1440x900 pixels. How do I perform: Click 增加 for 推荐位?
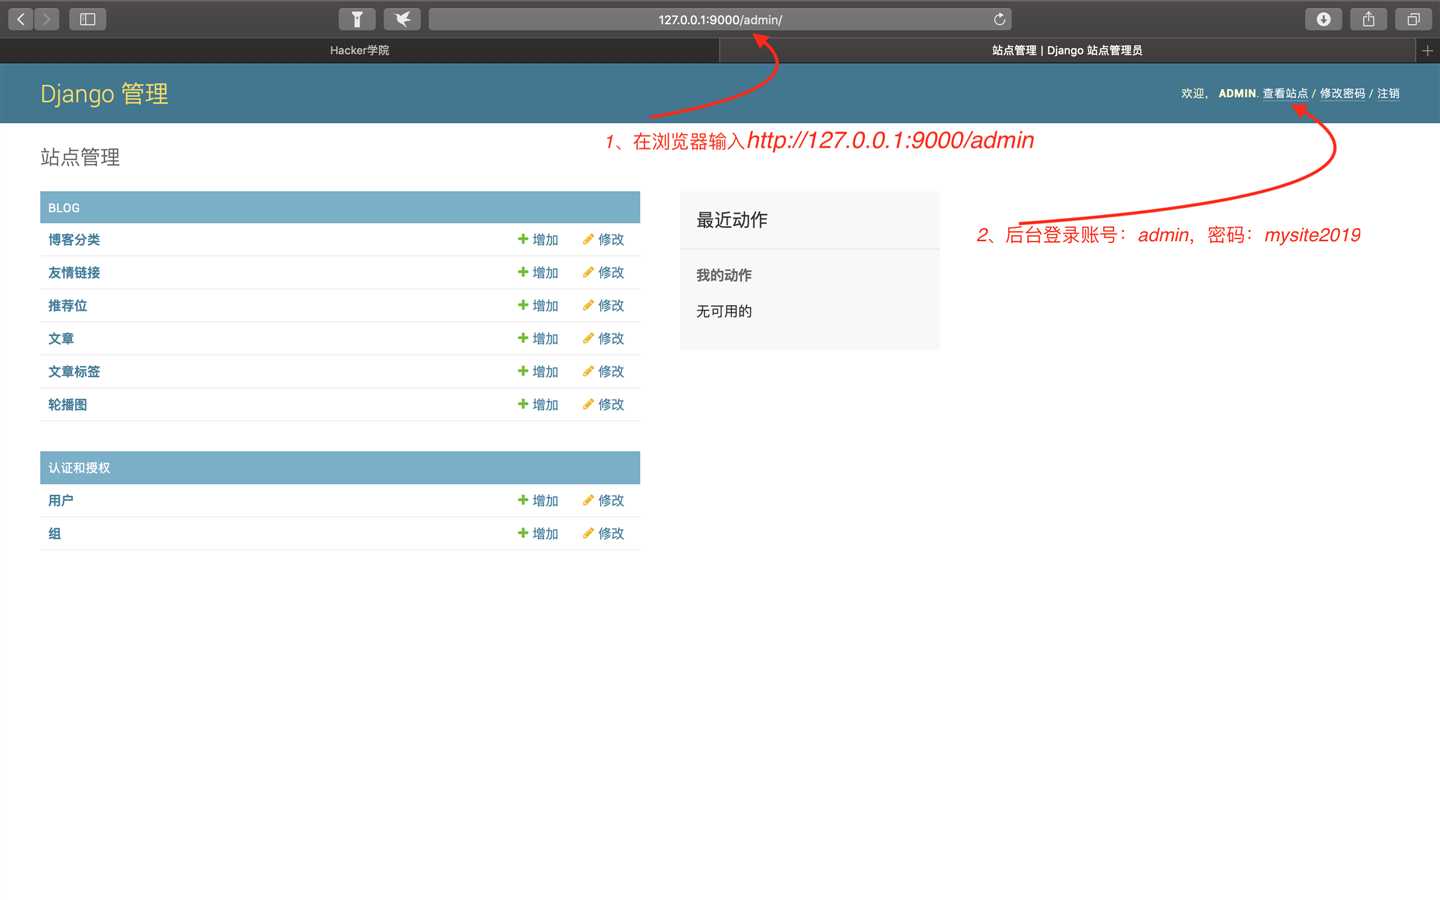538,306
